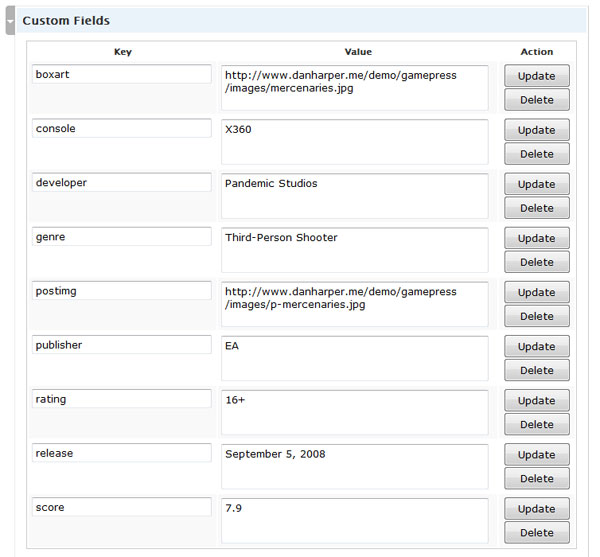The height and width of the screenshot is (557, 600).
Task: Edit the p-mercenaries.jpg URL value
Action: 355,305
